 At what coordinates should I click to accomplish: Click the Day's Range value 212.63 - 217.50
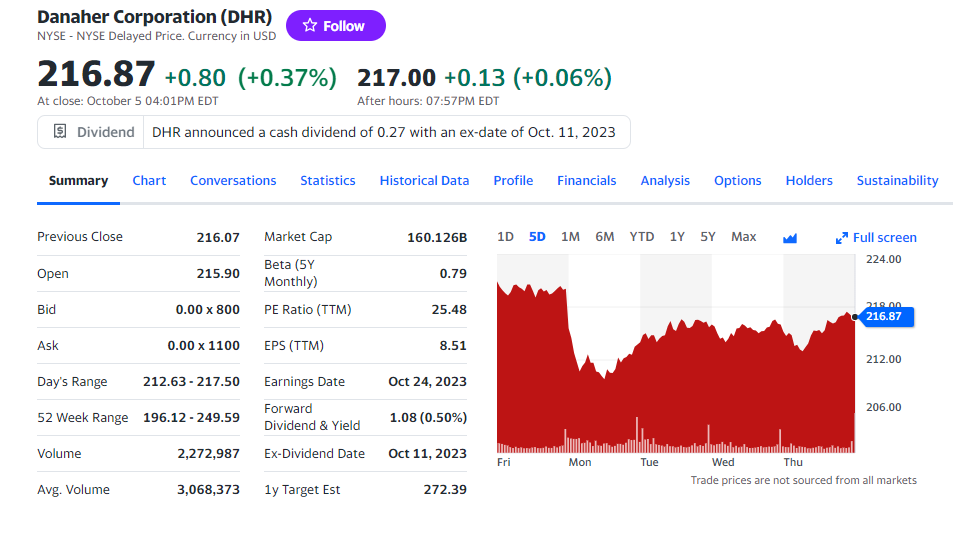(191, 381)
